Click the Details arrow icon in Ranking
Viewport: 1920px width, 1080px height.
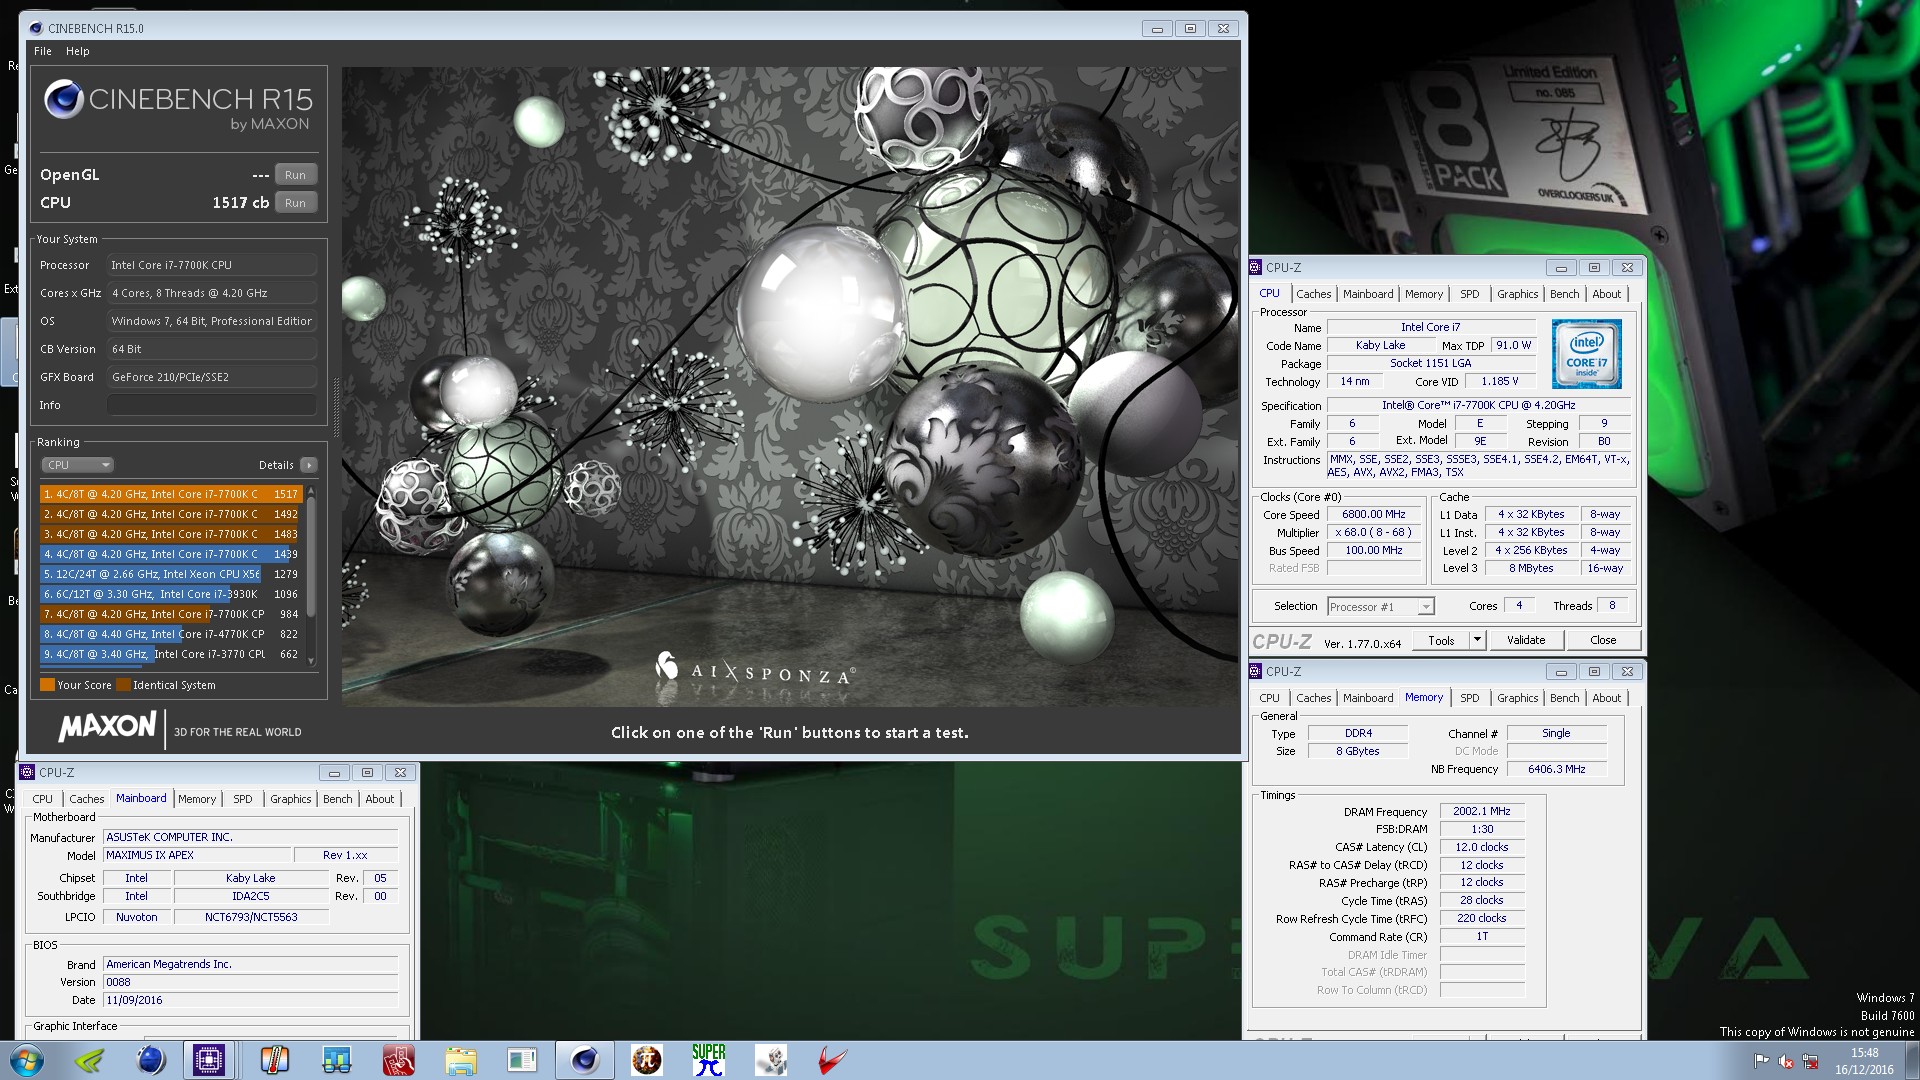(308, 465)
